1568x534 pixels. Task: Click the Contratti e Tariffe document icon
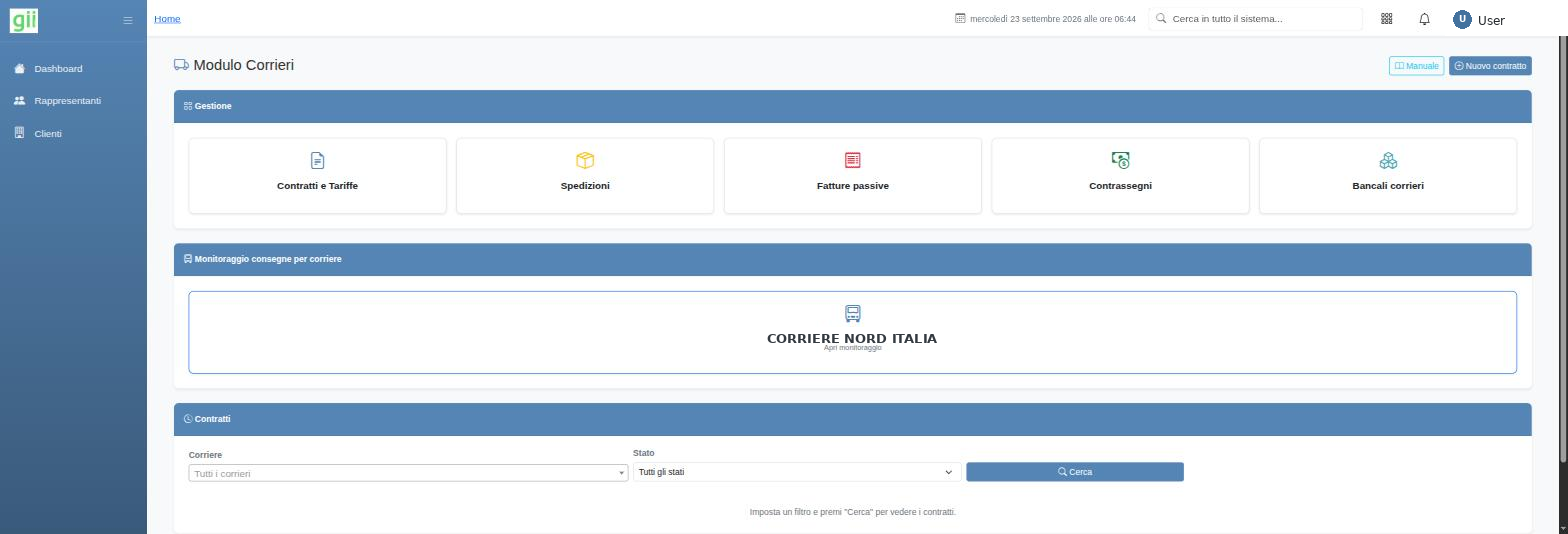317,160
